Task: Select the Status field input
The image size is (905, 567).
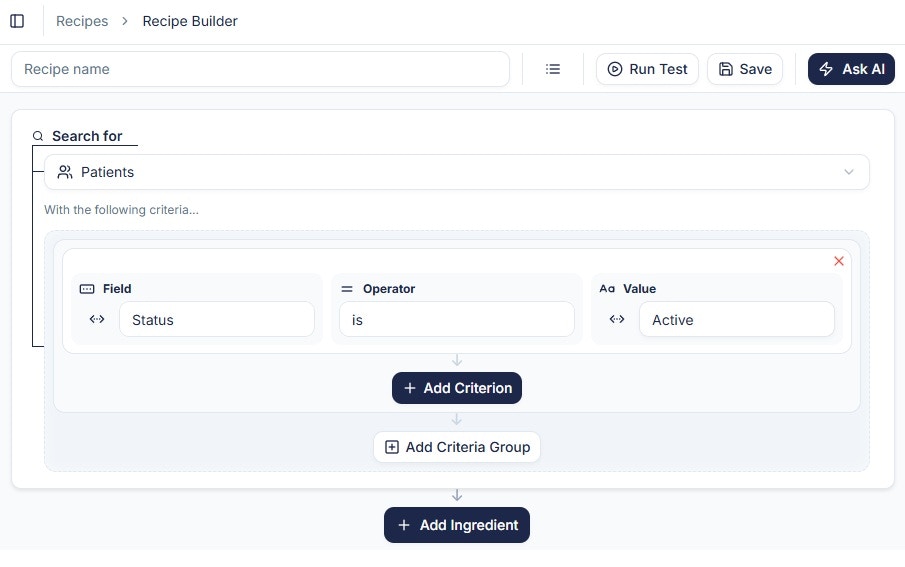Action: coord(217,319)
